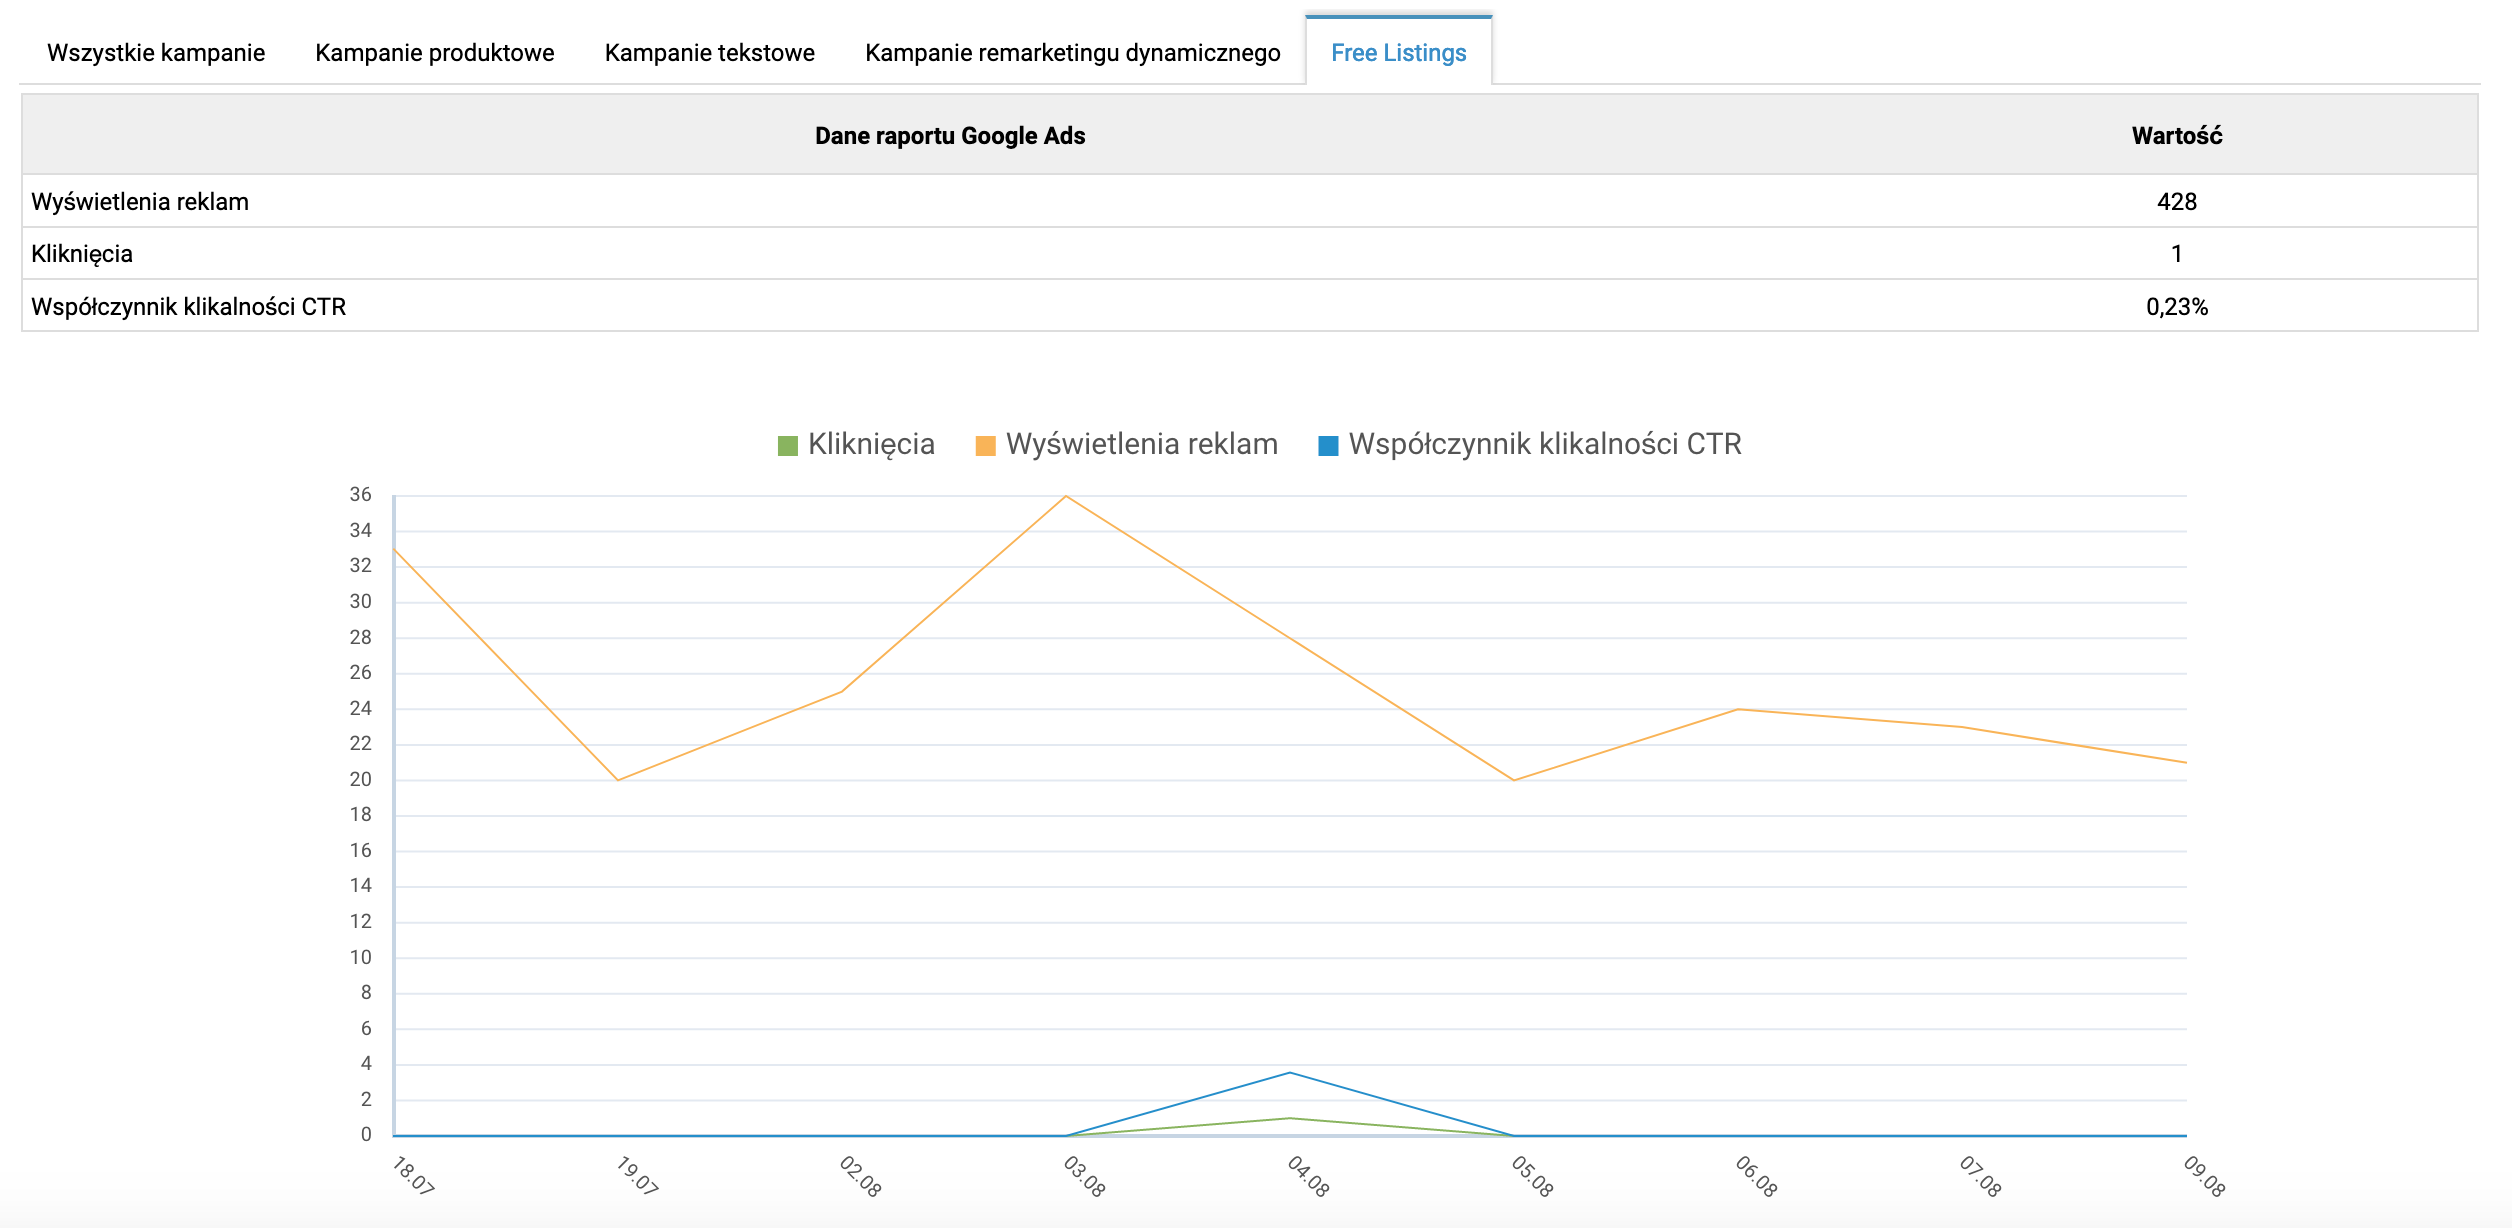
Task: Open the Wszystkie kampanie tab
Action: coord(156,53)
